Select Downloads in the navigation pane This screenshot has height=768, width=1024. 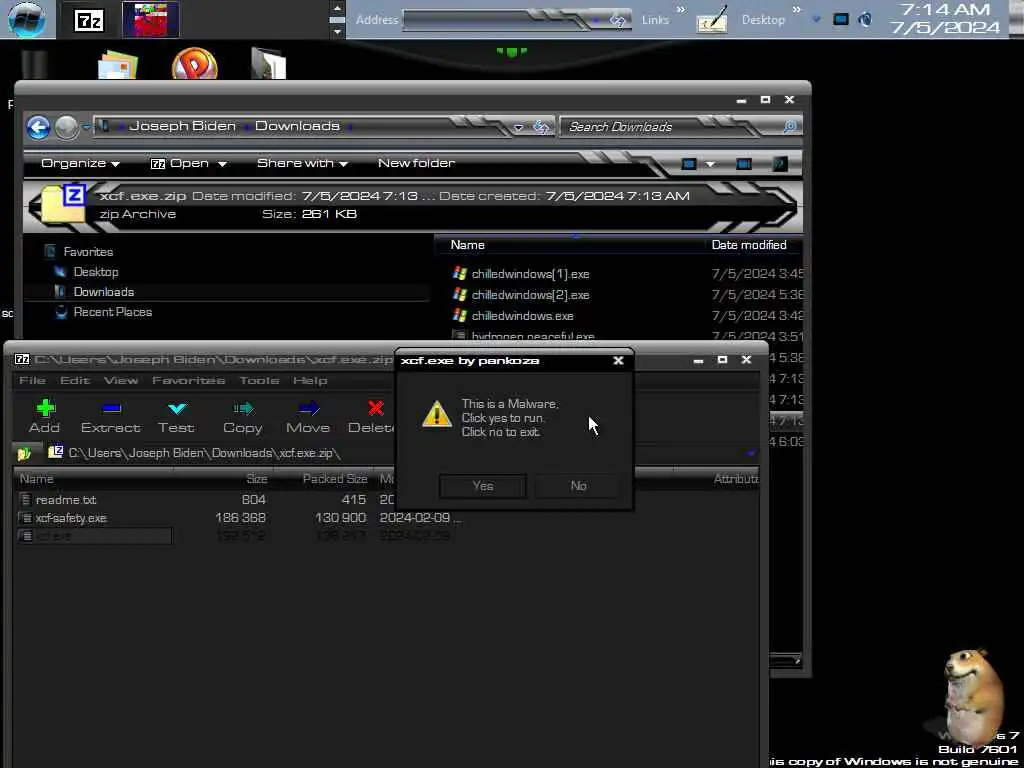point(104,292)
